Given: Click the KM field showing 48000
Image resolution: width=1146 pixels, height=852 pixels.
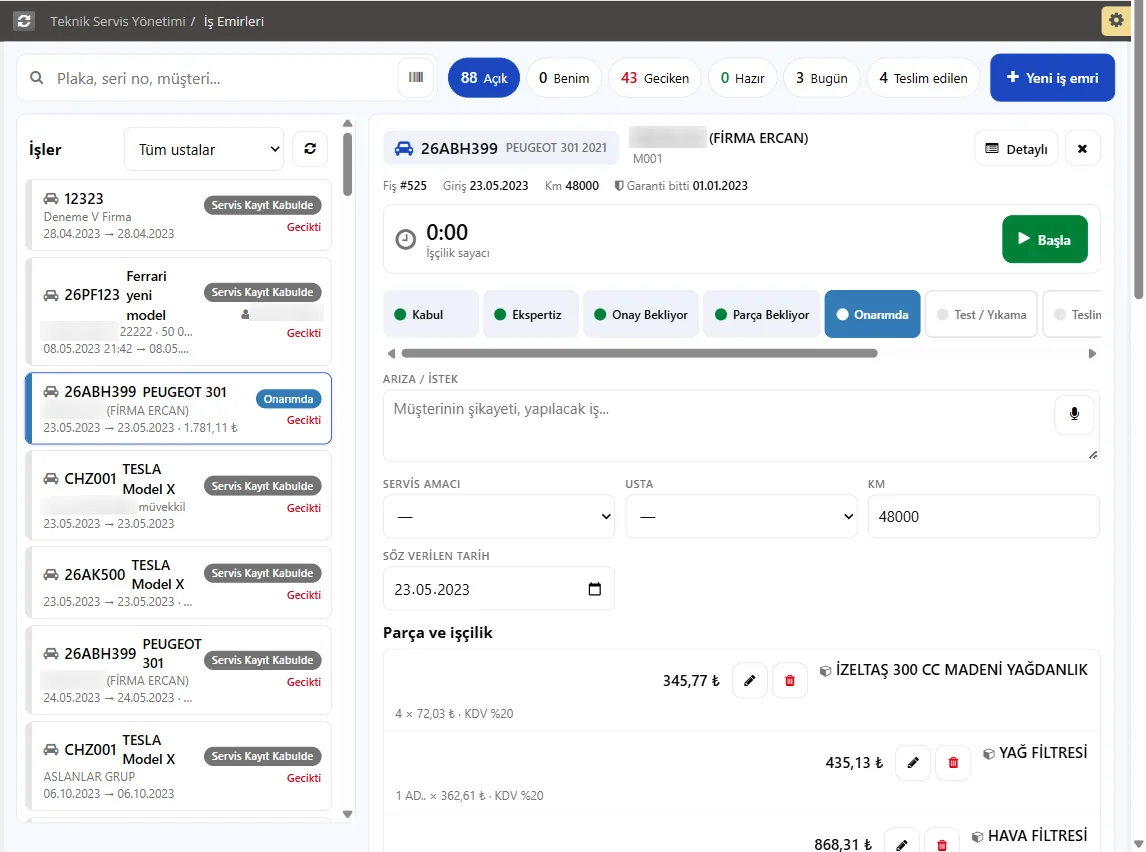Looking at the screenshot, I should pyautogui.click(x=983, y=517).
